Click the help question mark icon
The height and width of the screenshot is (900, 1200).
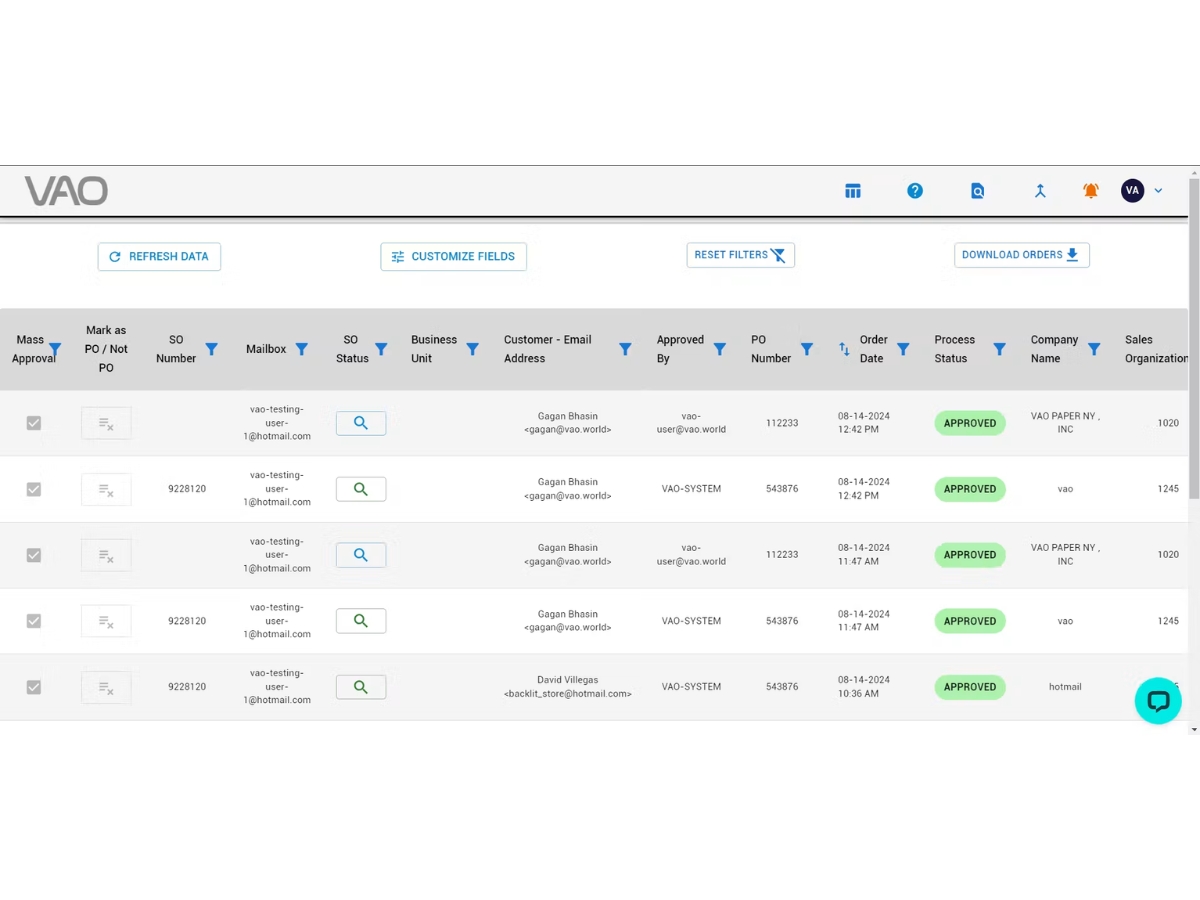click(x=915, y=191)
